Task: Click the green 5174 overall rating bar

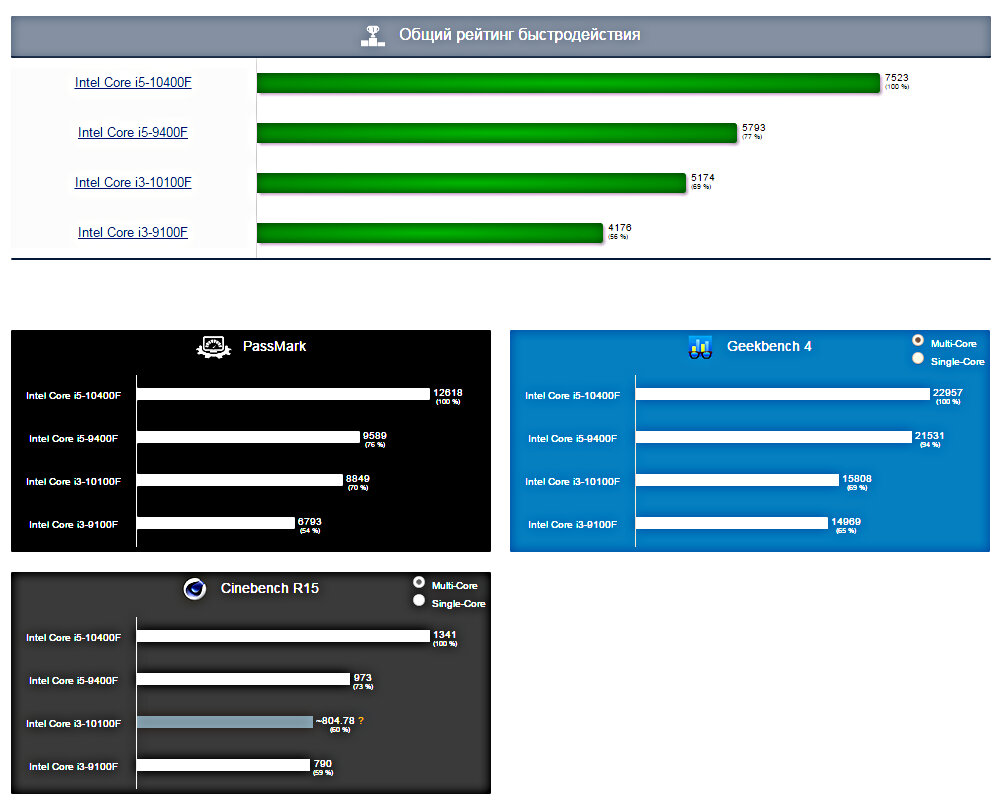Action: pyautogui.click(x=472, y=183)
